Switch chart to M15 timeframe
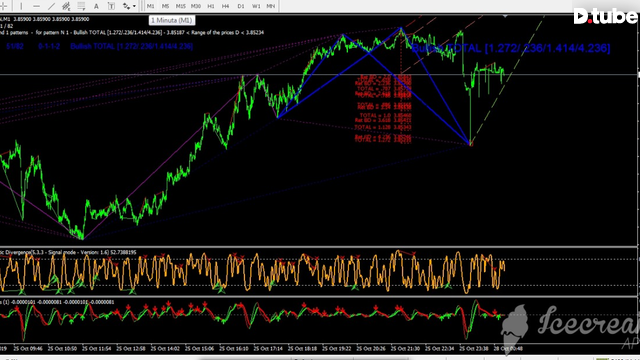640x360 pixels. [x=180, y=6]
